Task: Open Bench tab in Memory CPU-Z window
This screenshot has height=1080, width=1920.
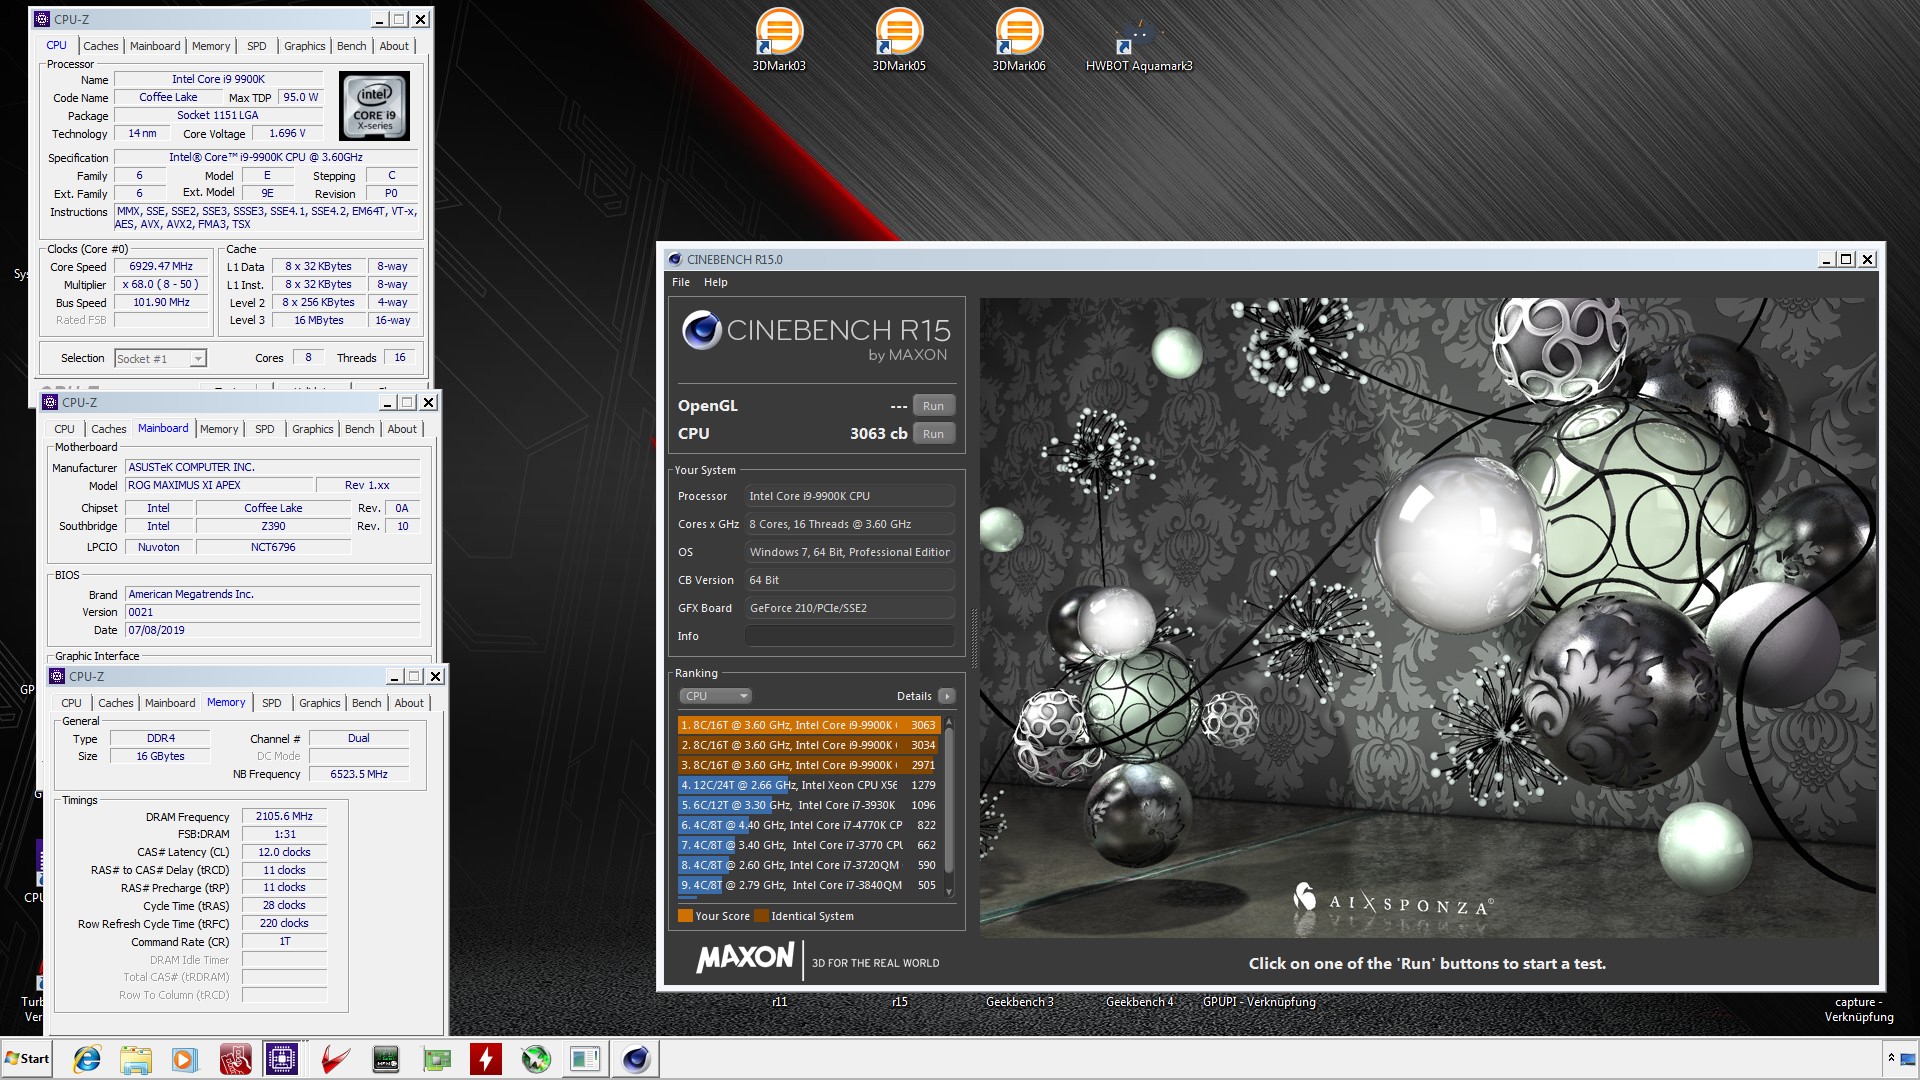Action: [366, 703]
